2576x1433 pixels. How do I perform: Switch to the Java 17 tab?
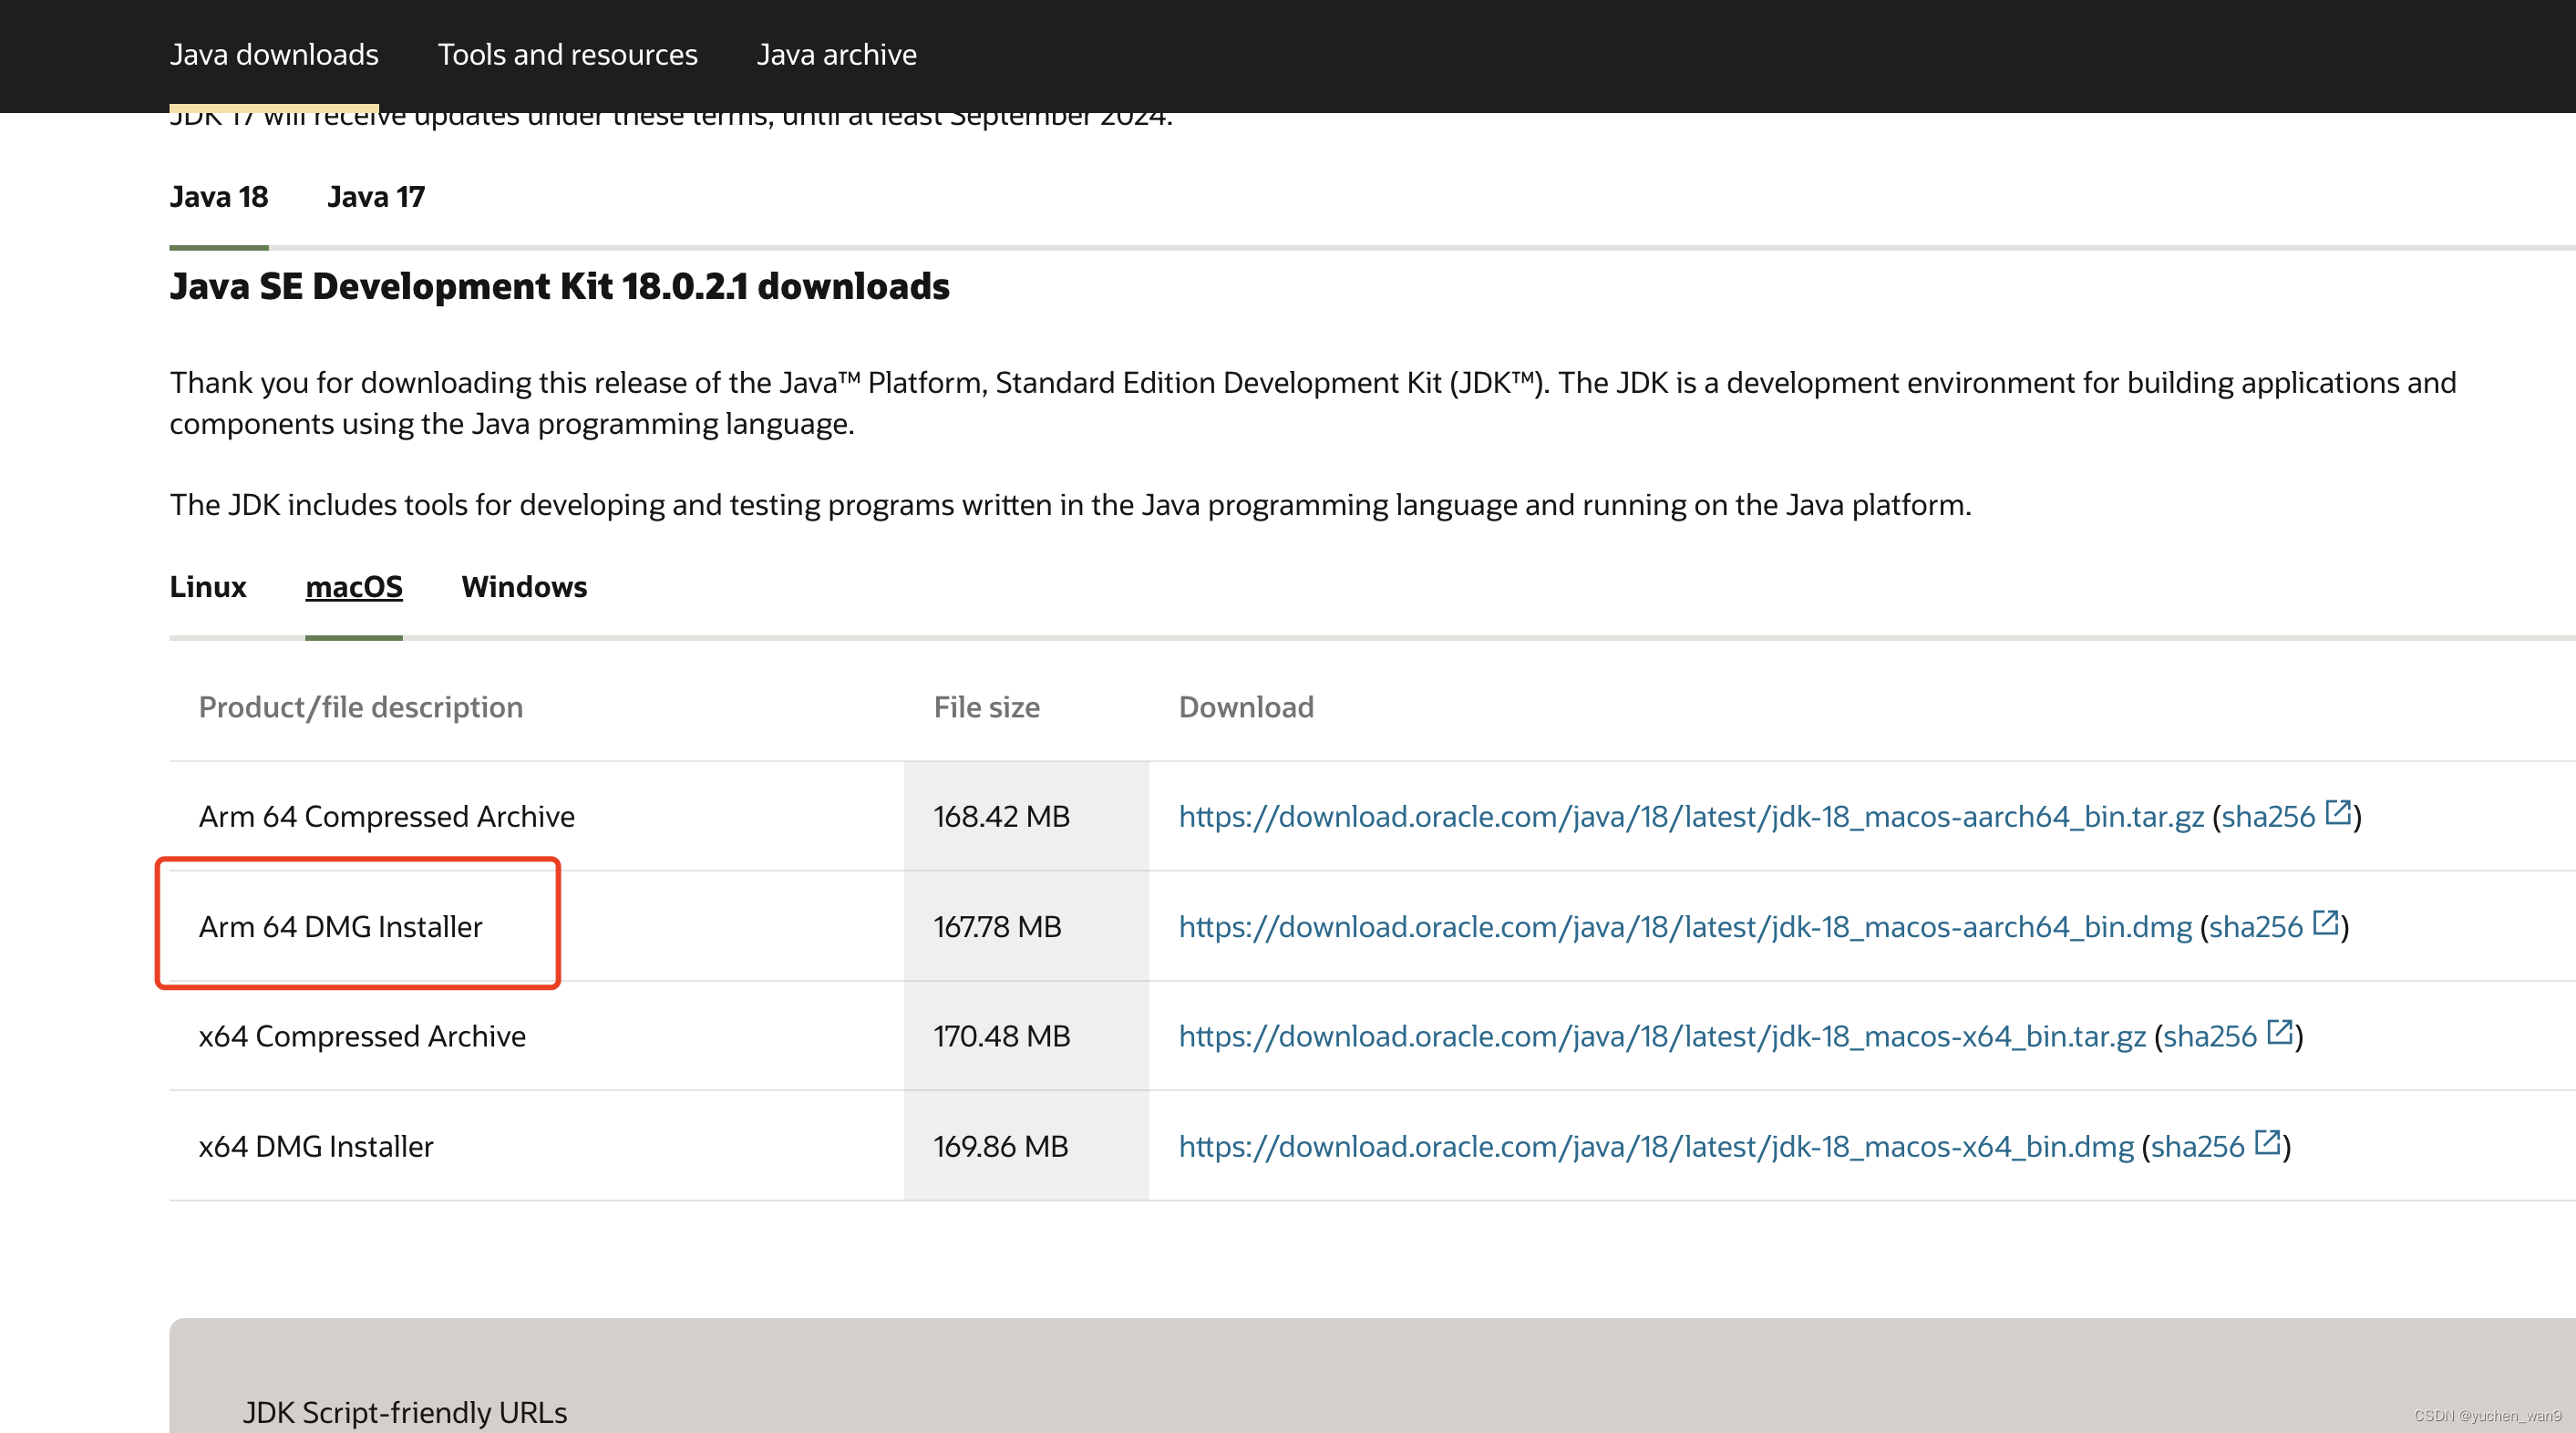(x=375, y=197)
